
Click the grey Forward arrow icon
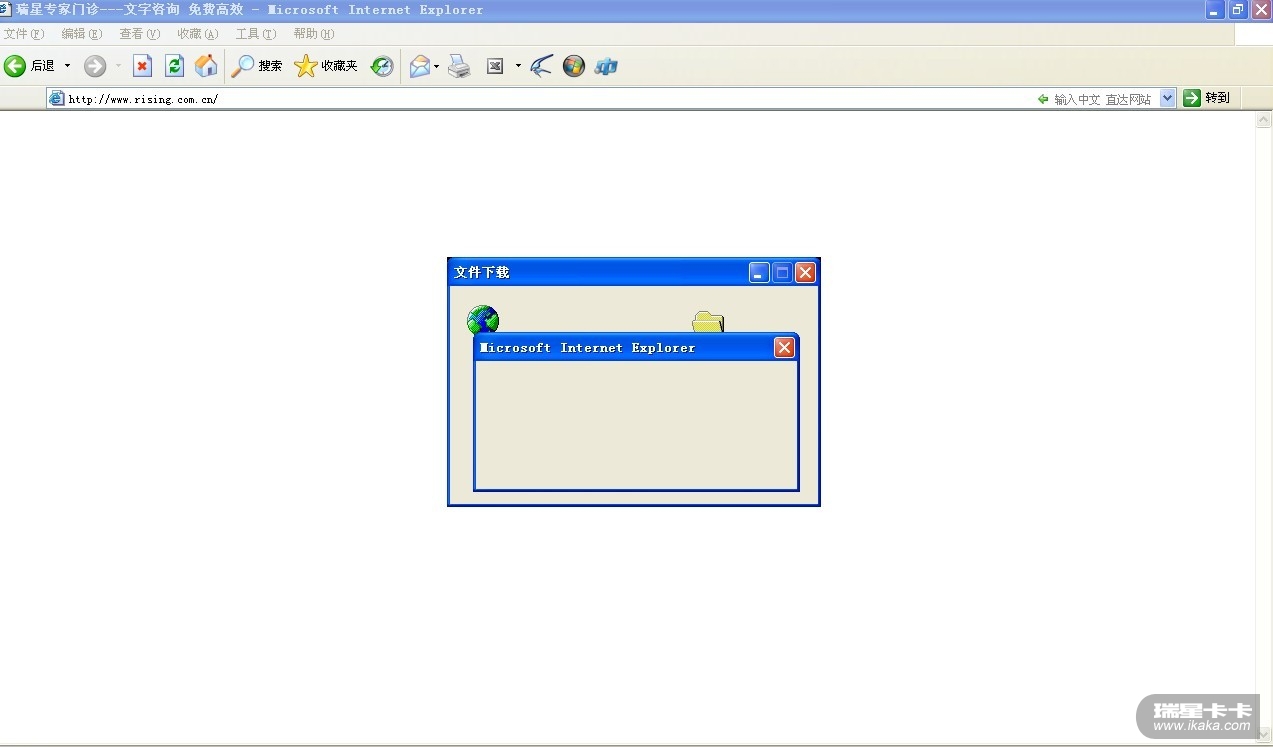95,66
